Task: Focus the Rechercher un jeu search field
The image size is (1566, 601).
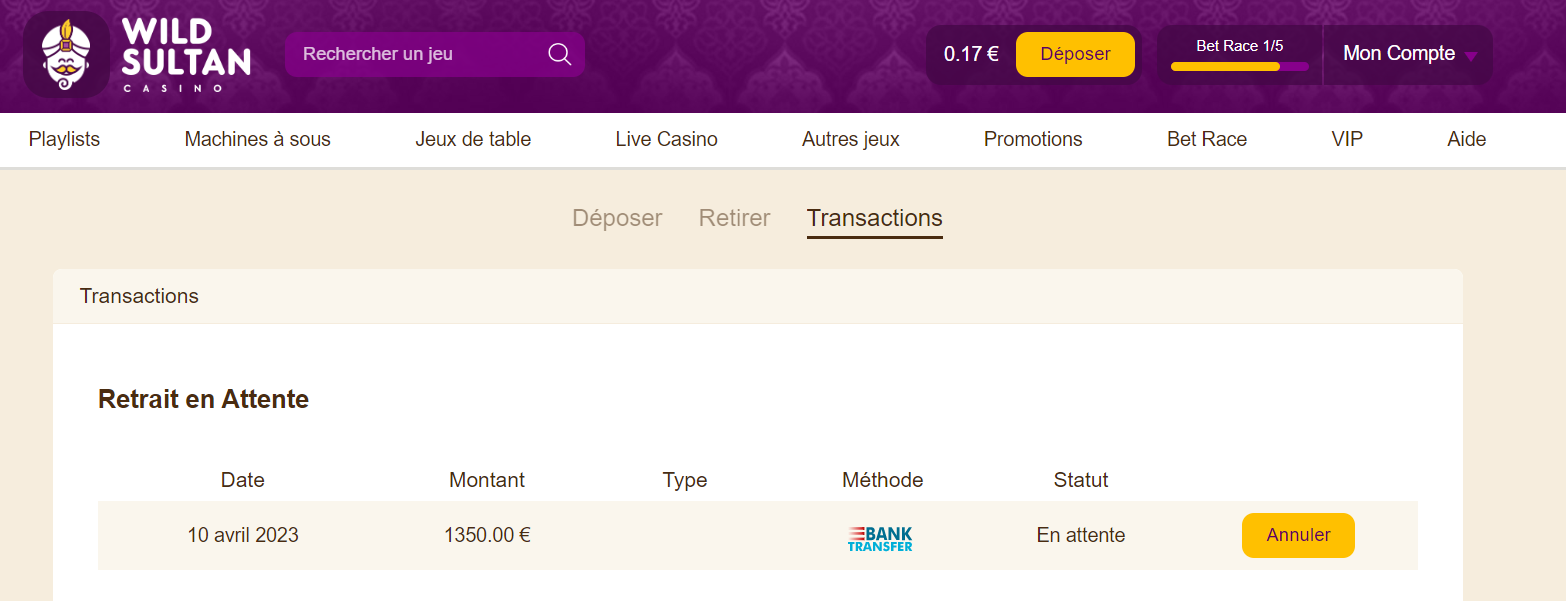Action: pyautogui.click(x=420, y=54)
